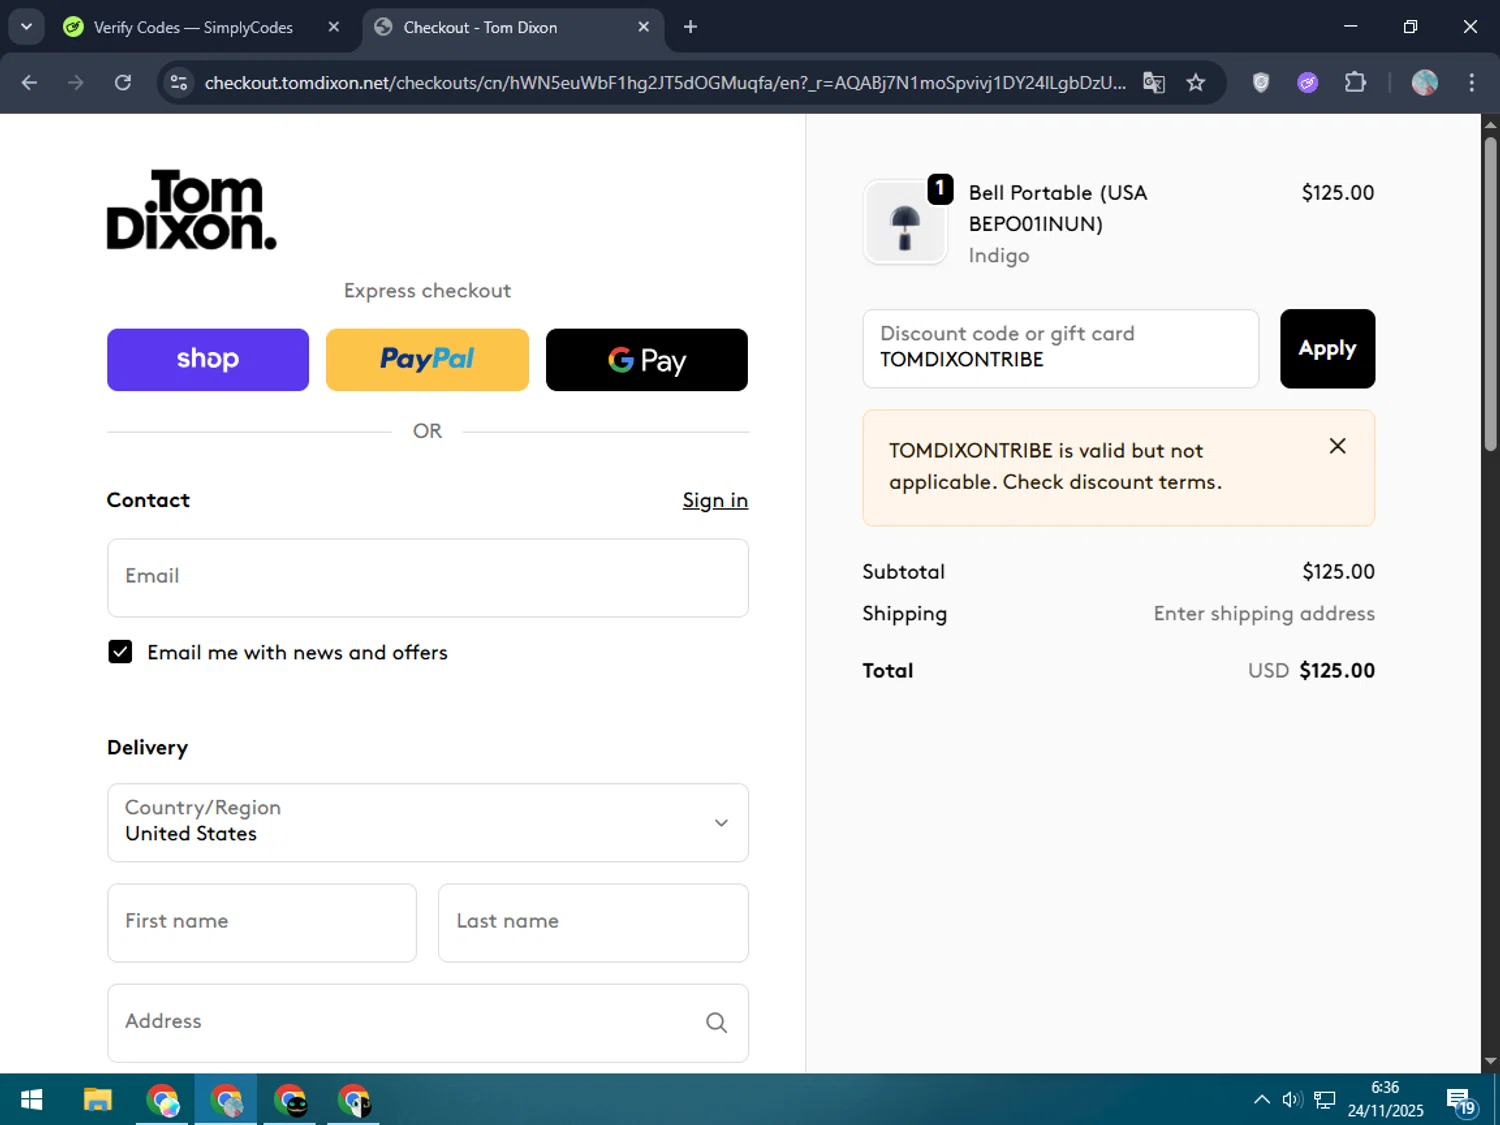The width and height of the screenshot is (1500, 1125).
Task: Click the USD $125.00 total amount
Action: pos(1311,671)
